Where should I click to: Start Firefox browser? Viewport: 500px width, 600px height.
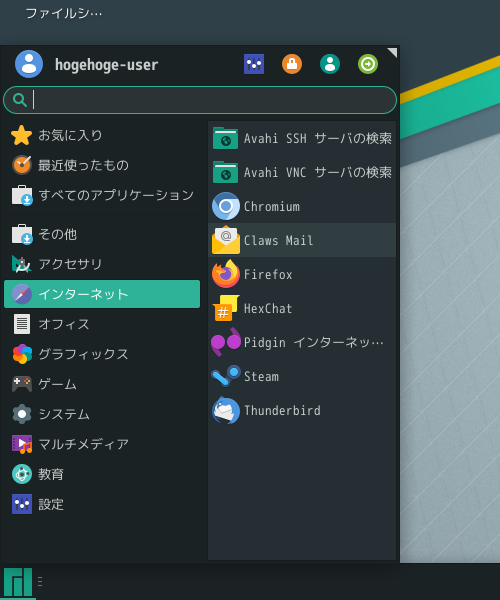(x=302, y=274)
